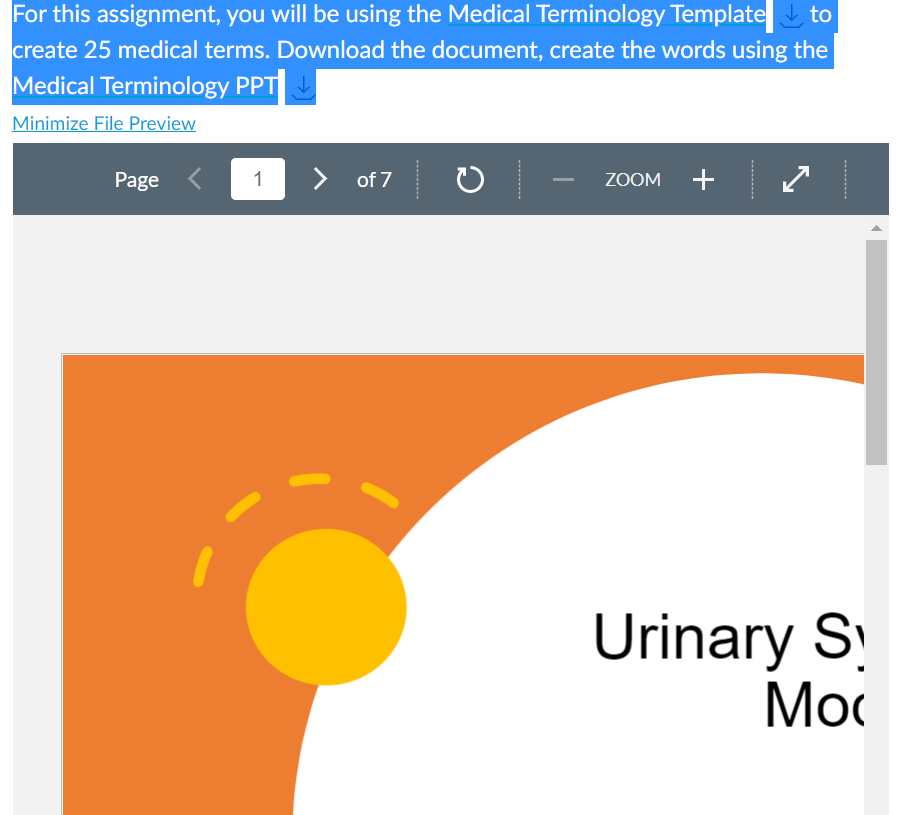Zoom out with the minus button
918x815 pixels.
[563, 180]
